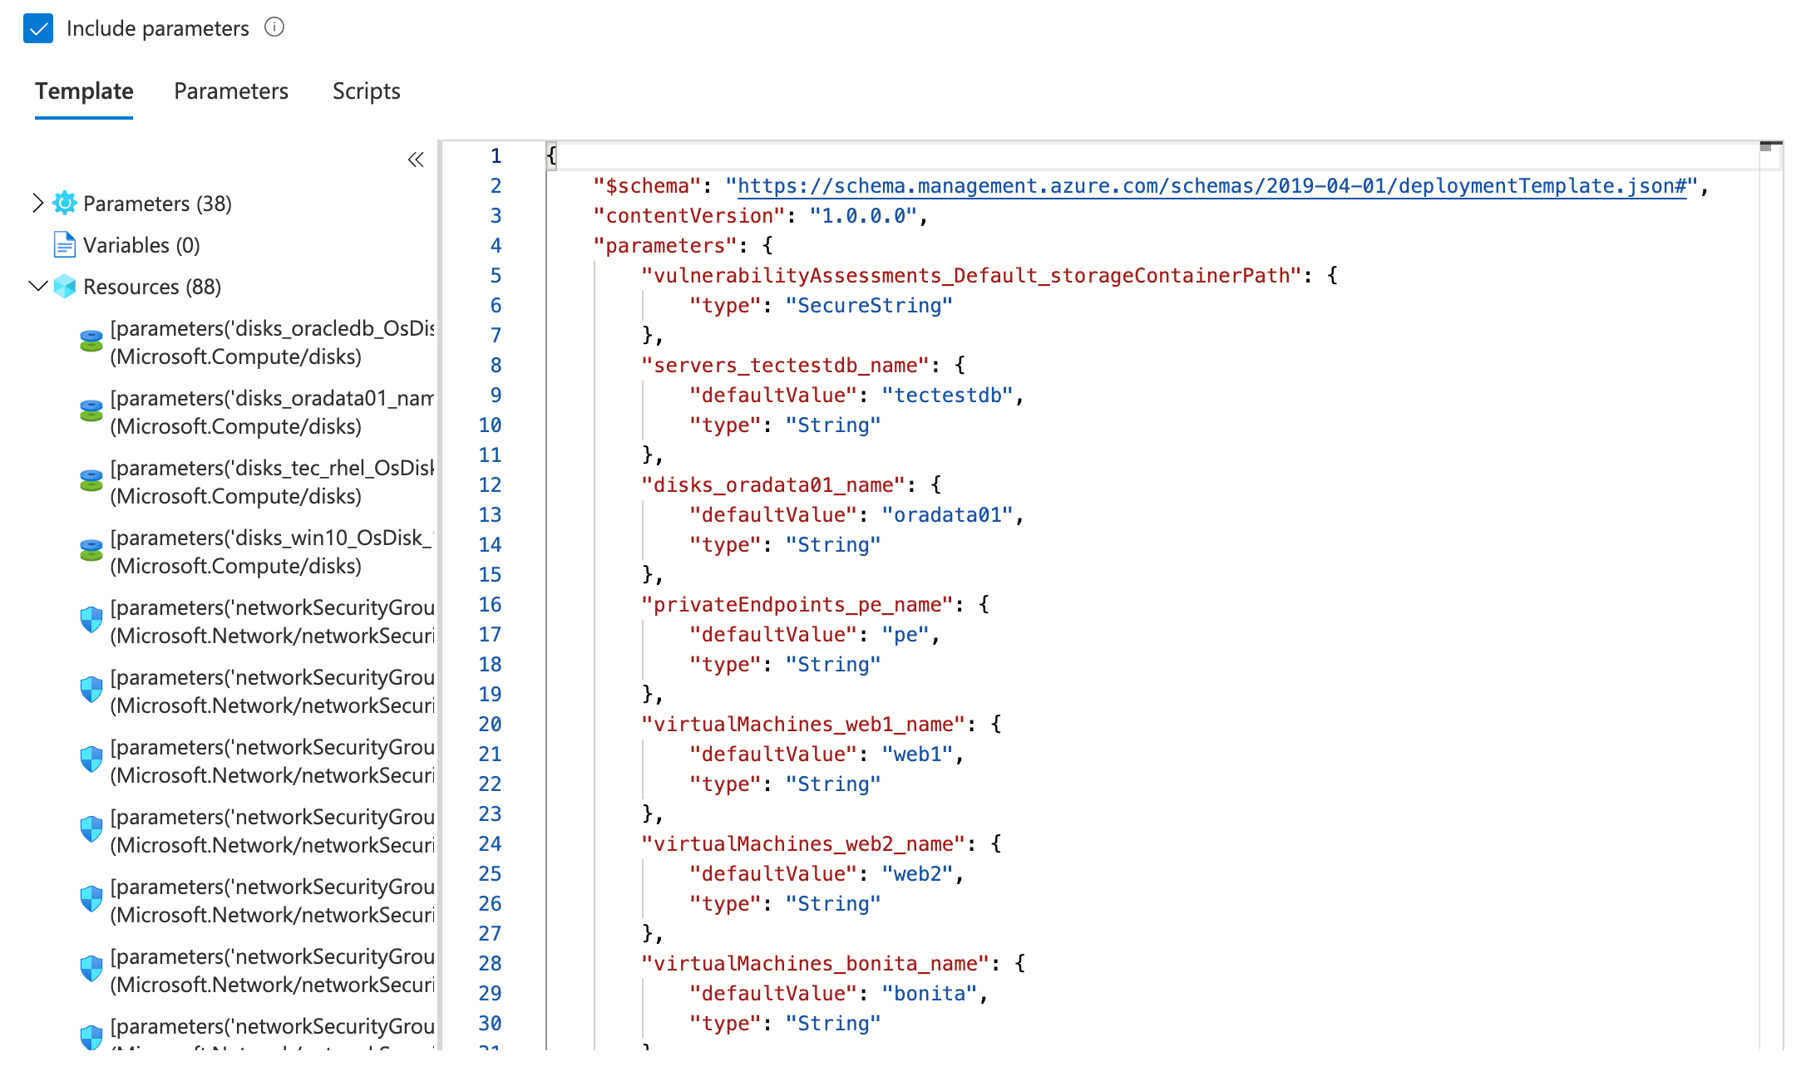1796x1072 pixels.
Task: Click line number 12 in the gutter
Action: click(490, 485)
